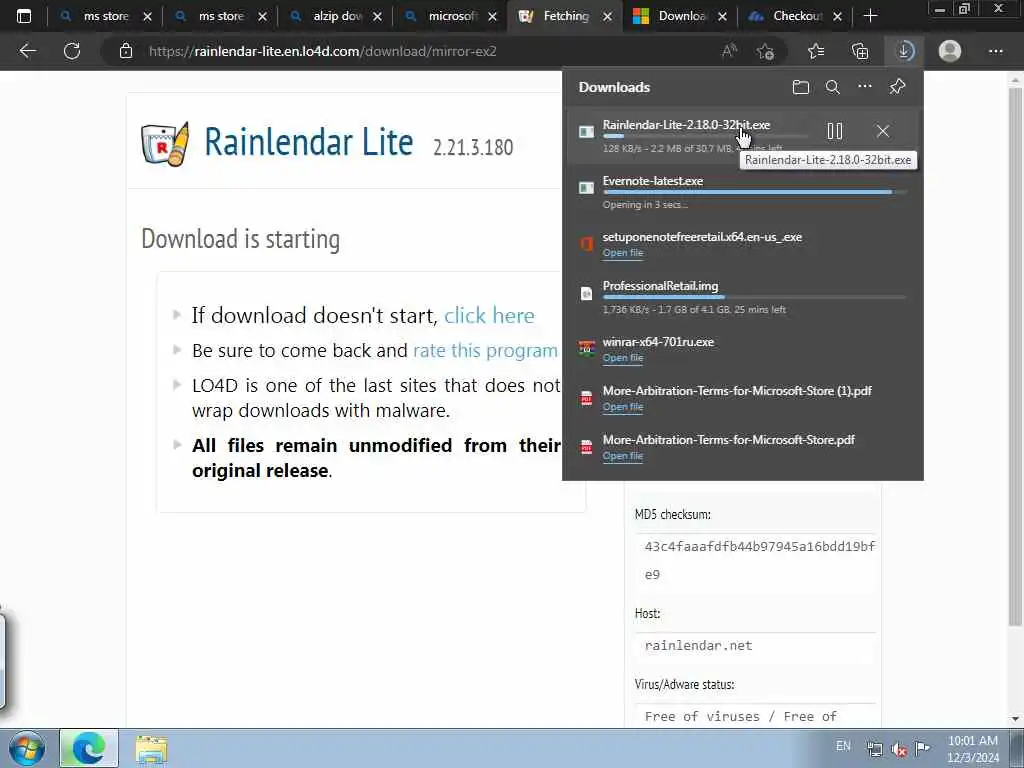The image size is (1024, 768).
Task: Click the MD5 checksum value text
Action: [x=760, y=560]
